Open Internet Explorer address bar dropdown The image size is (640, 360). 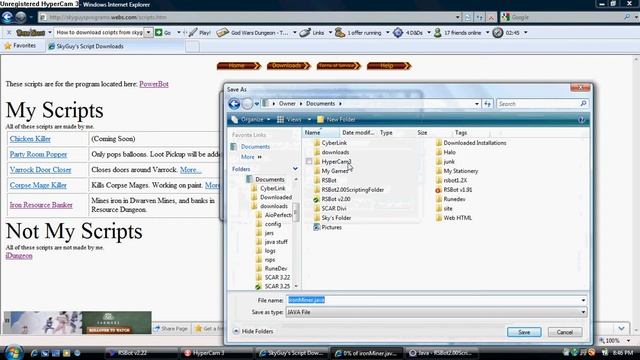(458, 17)
